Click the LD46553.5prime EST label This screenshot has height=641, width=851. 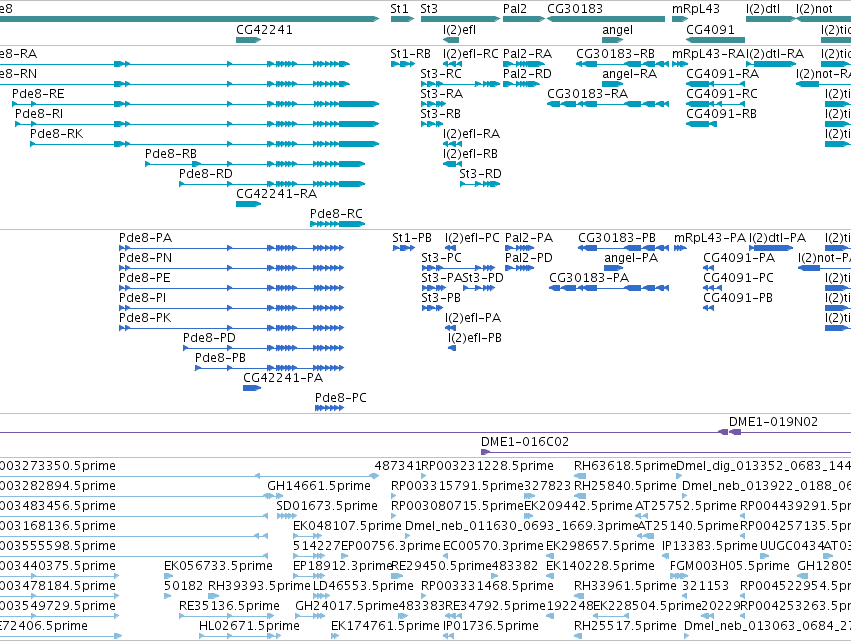coord(363,587)
